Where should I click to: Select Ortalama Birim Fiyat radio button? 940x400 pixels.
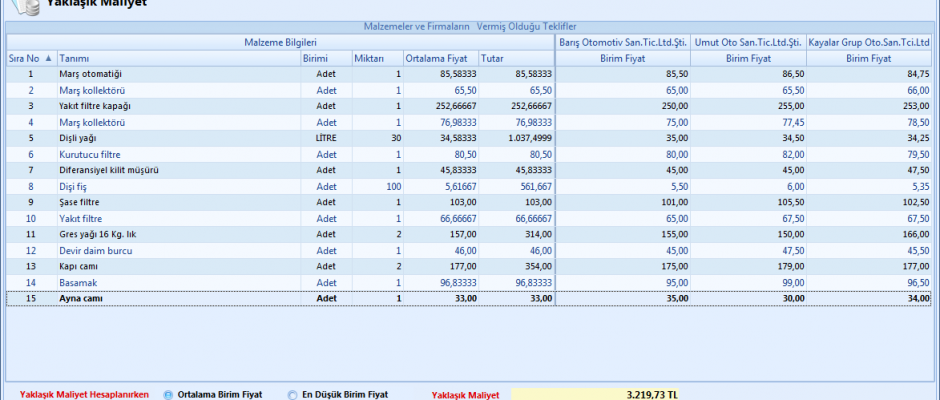tap(168, 394)
